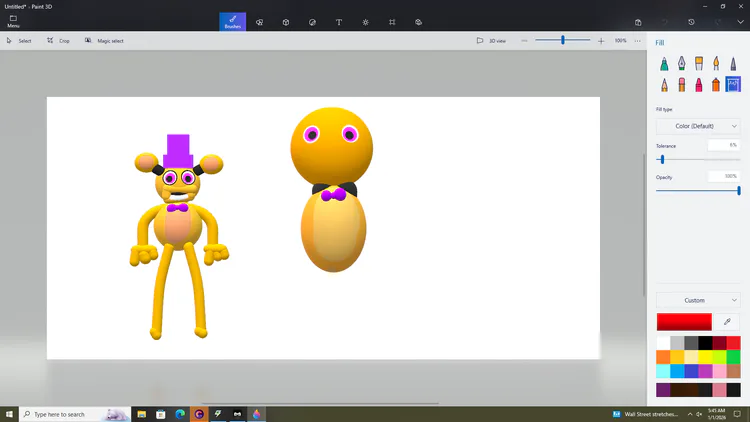Viewport: 750px width, 422px height.
Task: Open the Custom material dropdown
Action: (698, 300)
